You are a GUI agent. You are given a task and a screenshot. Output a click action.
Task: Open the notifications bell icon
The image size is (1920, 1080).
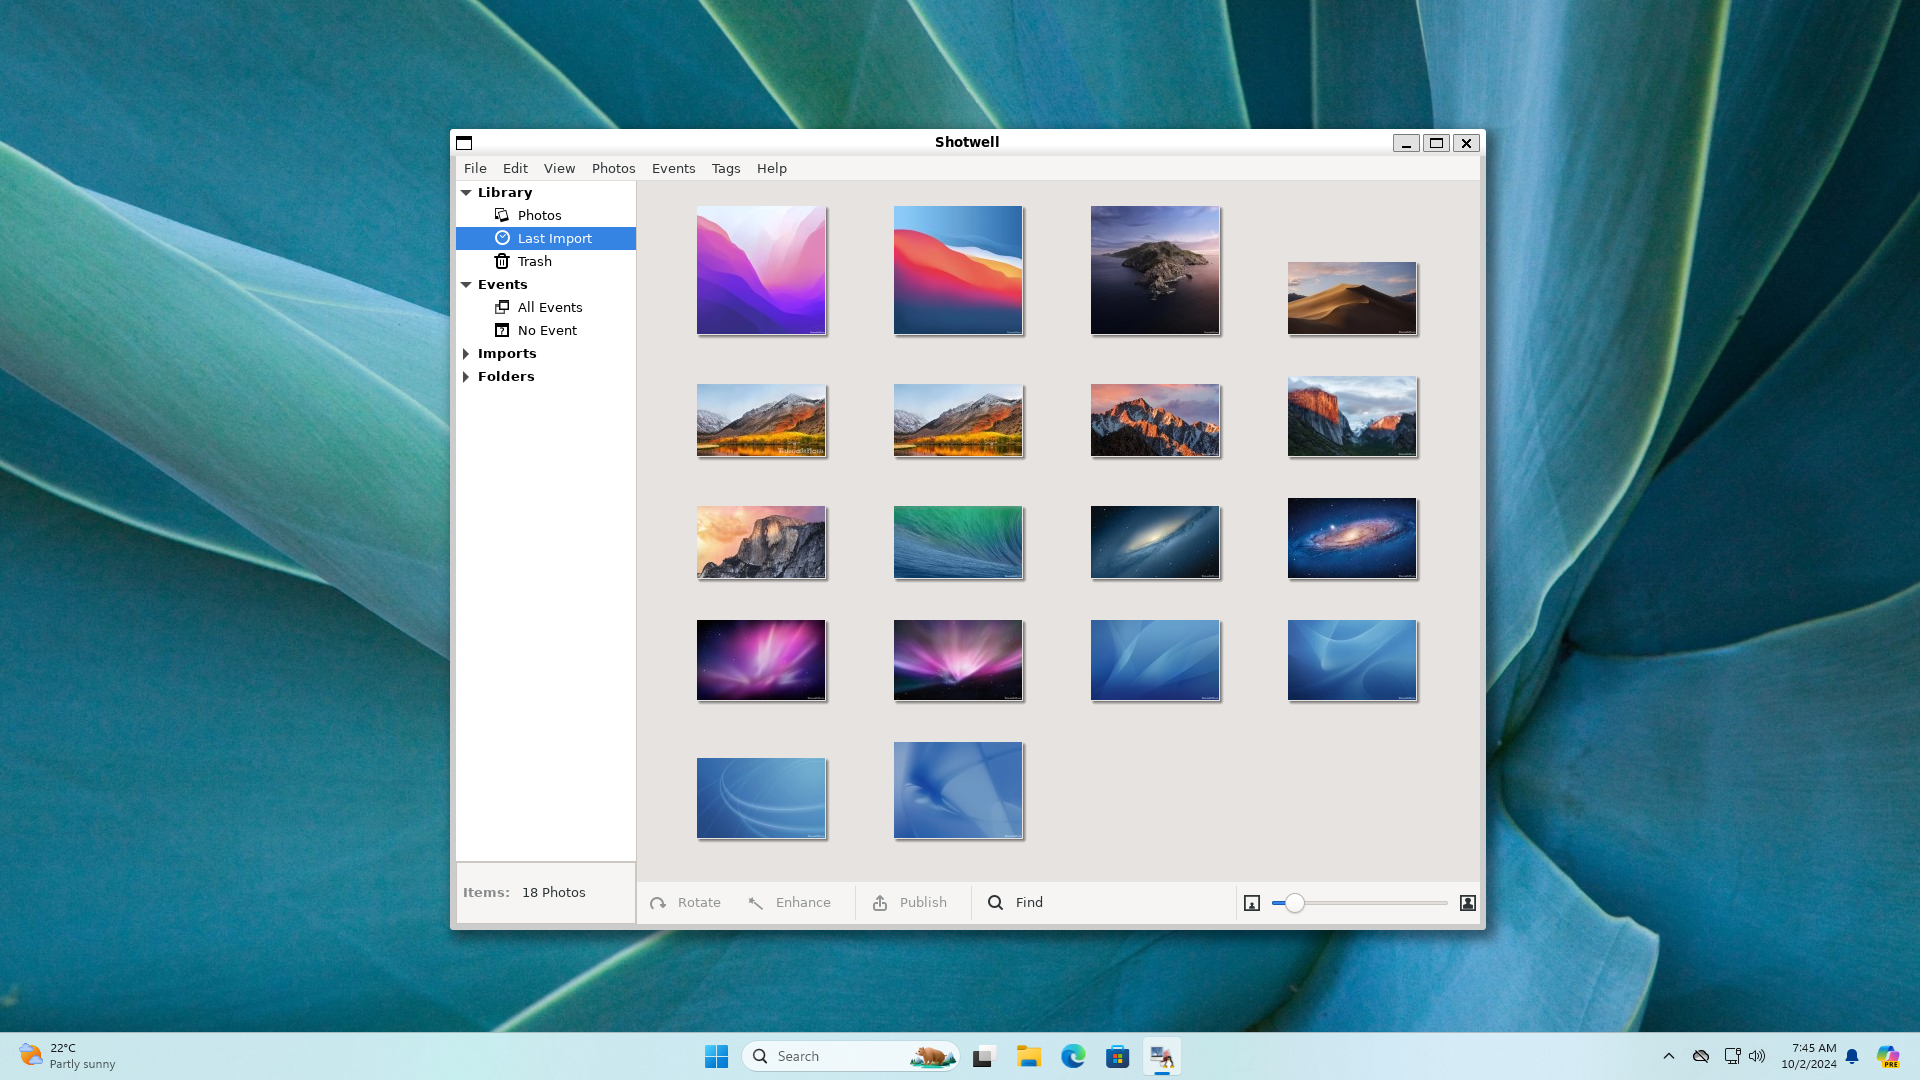click(x=1852, y=1056)
